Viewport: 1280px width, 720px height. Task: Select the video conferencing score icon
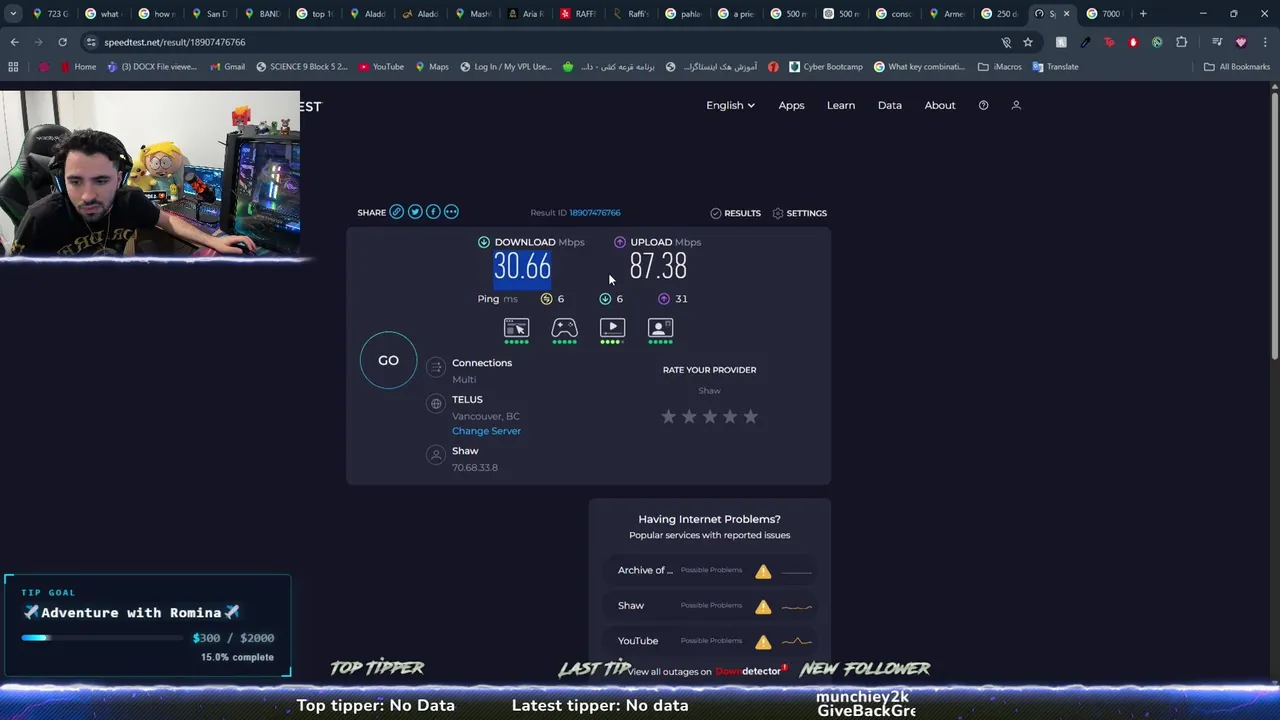tap(660, 328)
